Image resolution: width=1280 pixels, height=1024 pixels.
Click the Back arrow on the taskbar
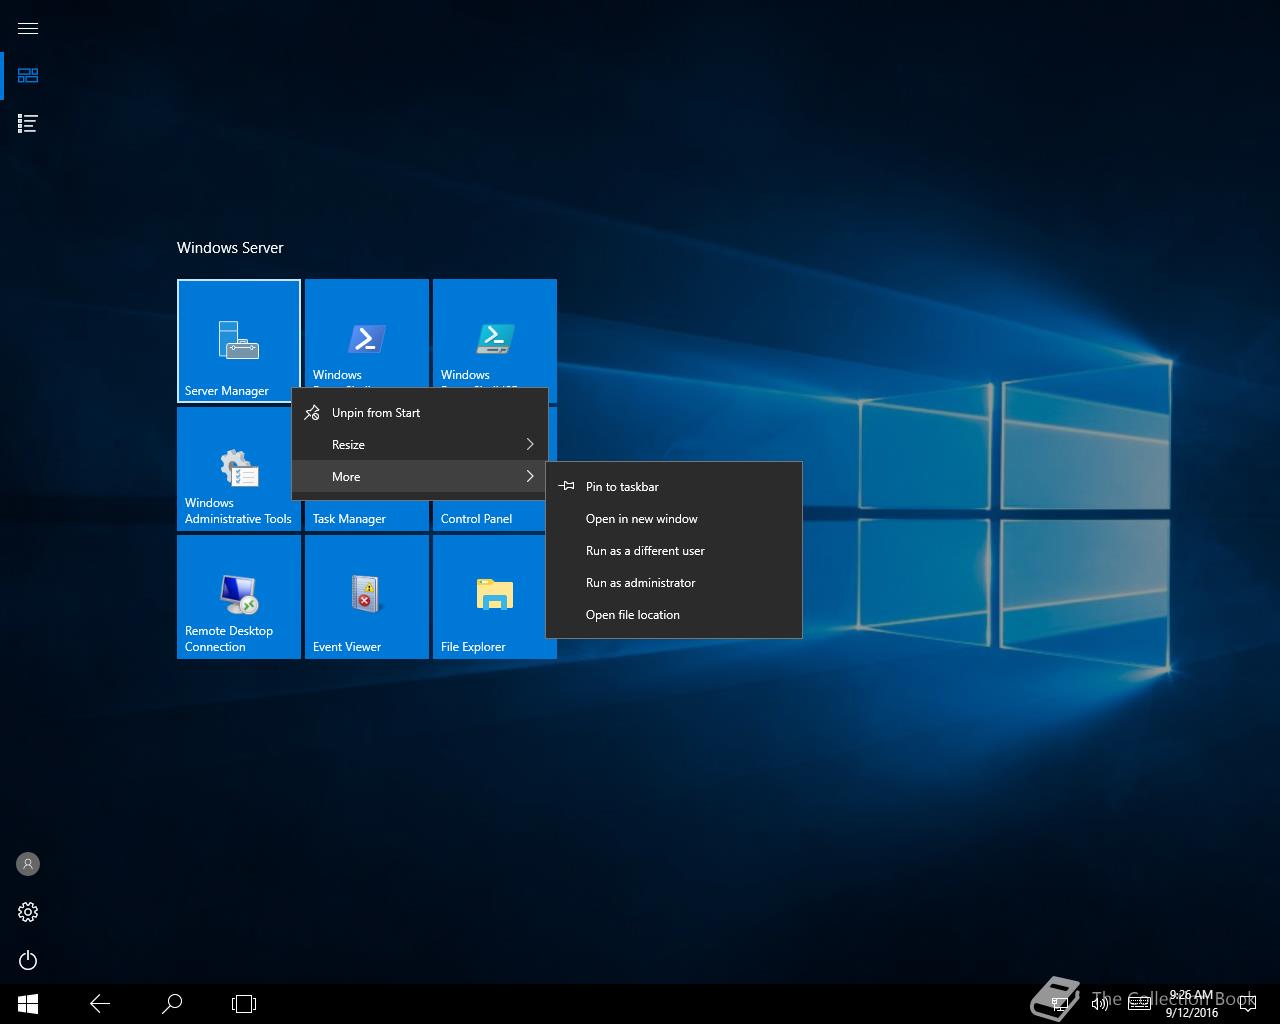point(100,1004)
